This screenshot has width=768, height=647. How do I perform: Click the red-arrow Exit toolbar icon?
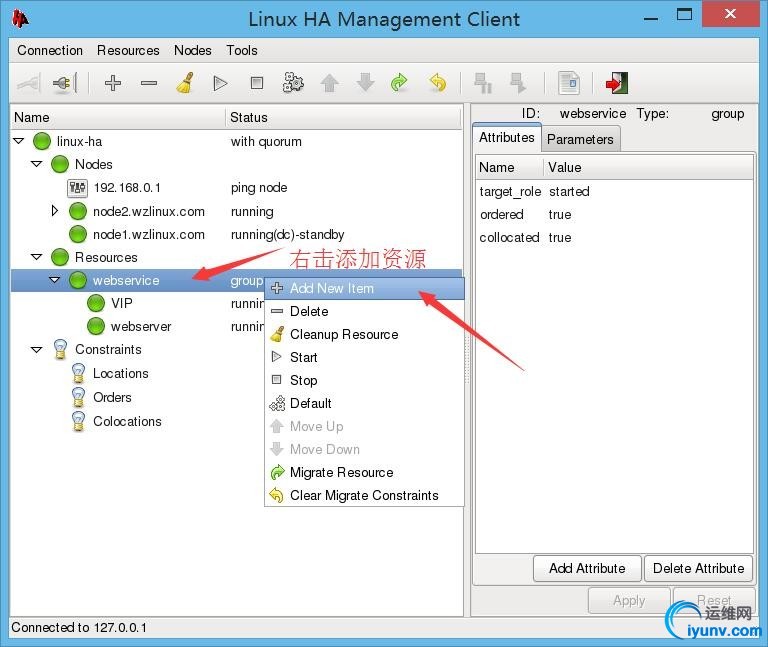tap(617, 83)
